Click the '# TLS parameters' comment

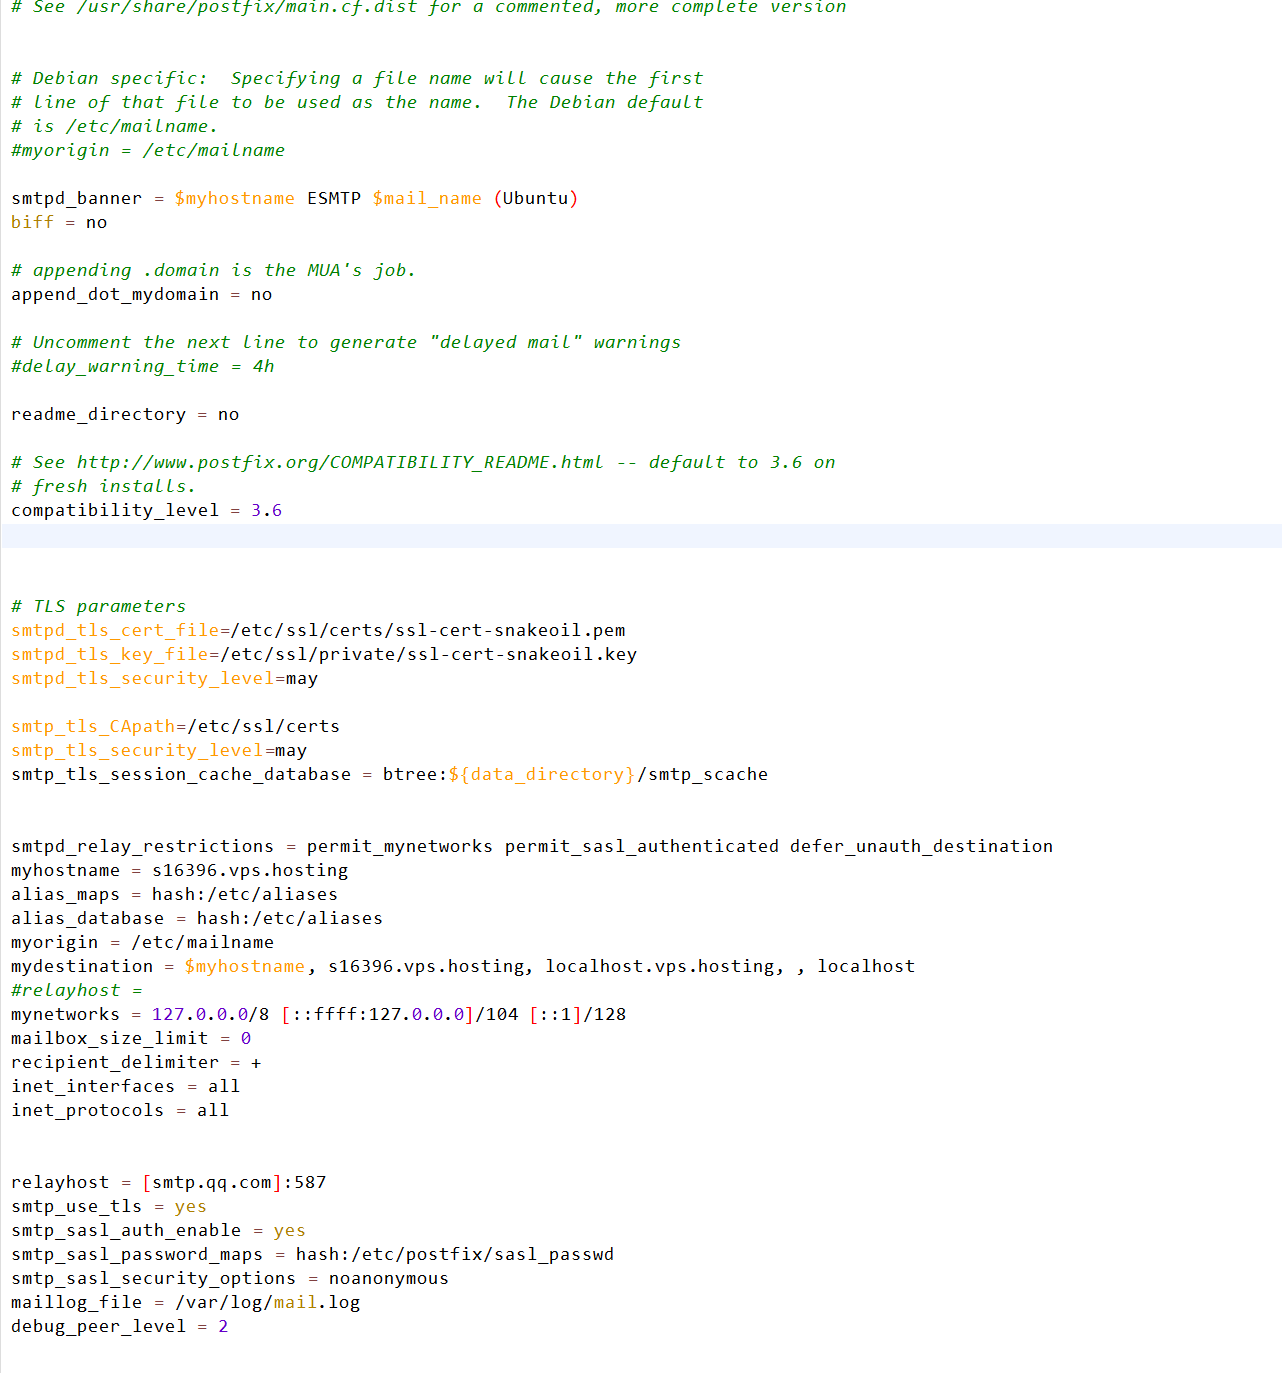tap(99, 606)
